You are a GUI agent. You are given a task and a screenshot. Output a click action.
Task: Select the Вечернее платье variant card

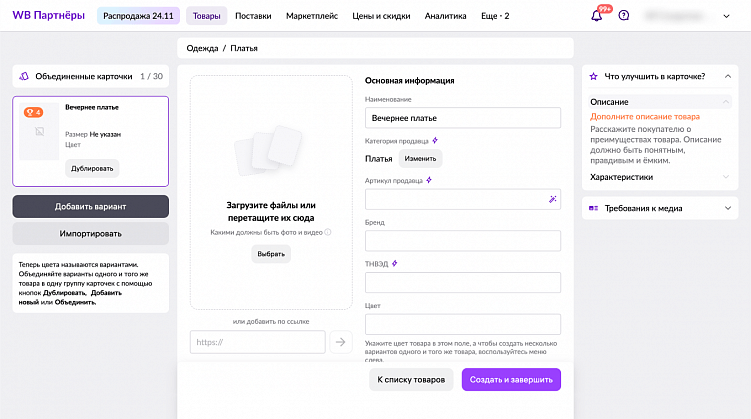click(91, 141)
